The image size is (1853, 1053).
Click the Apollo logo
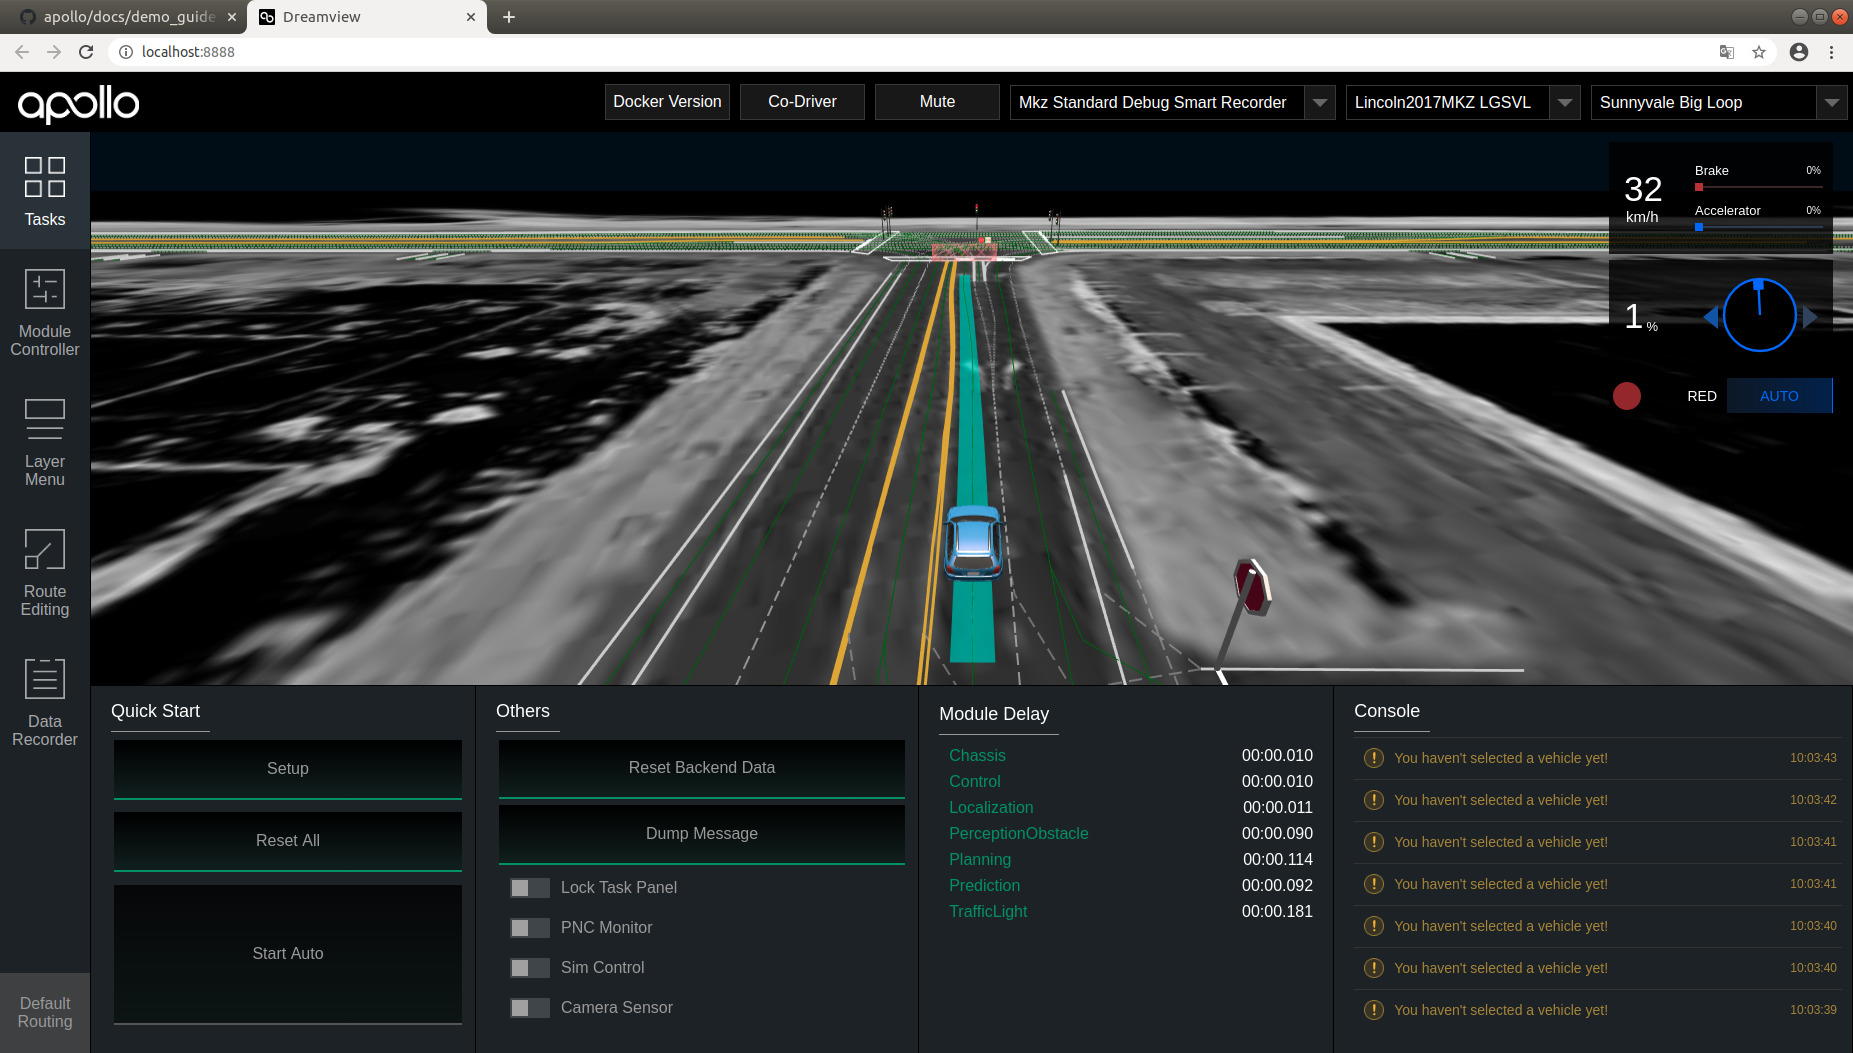pos(77,103)
